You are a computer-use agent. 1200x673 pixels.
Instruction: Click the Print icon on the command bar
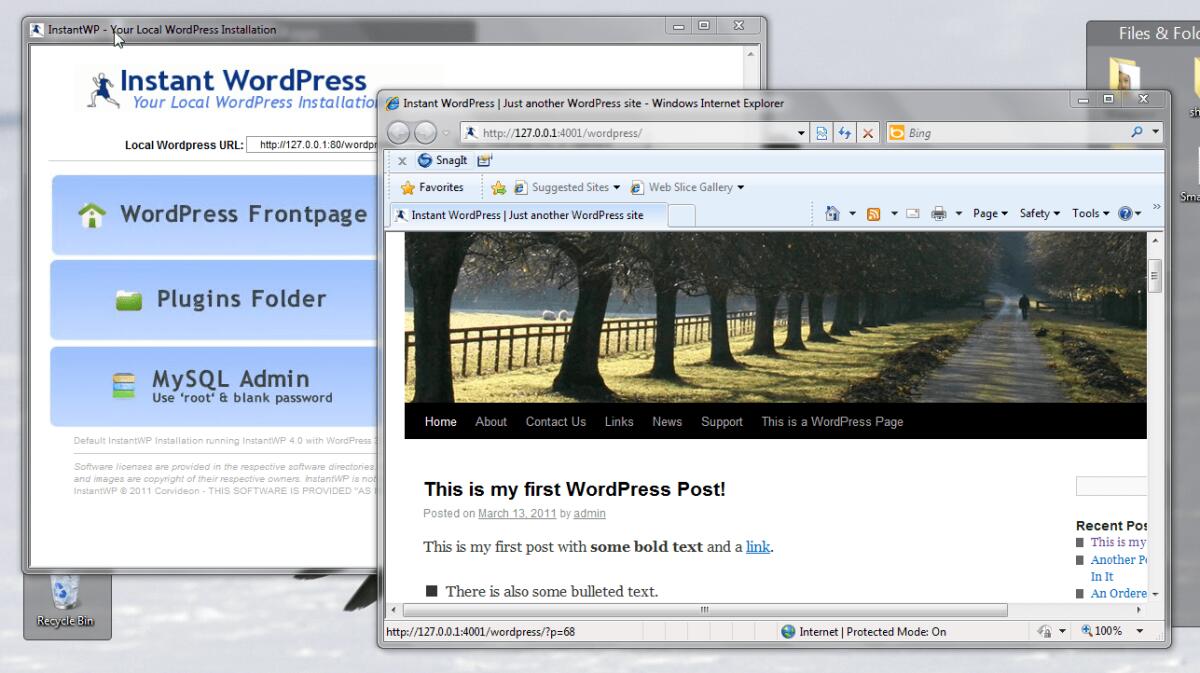(x=938, y=213)
